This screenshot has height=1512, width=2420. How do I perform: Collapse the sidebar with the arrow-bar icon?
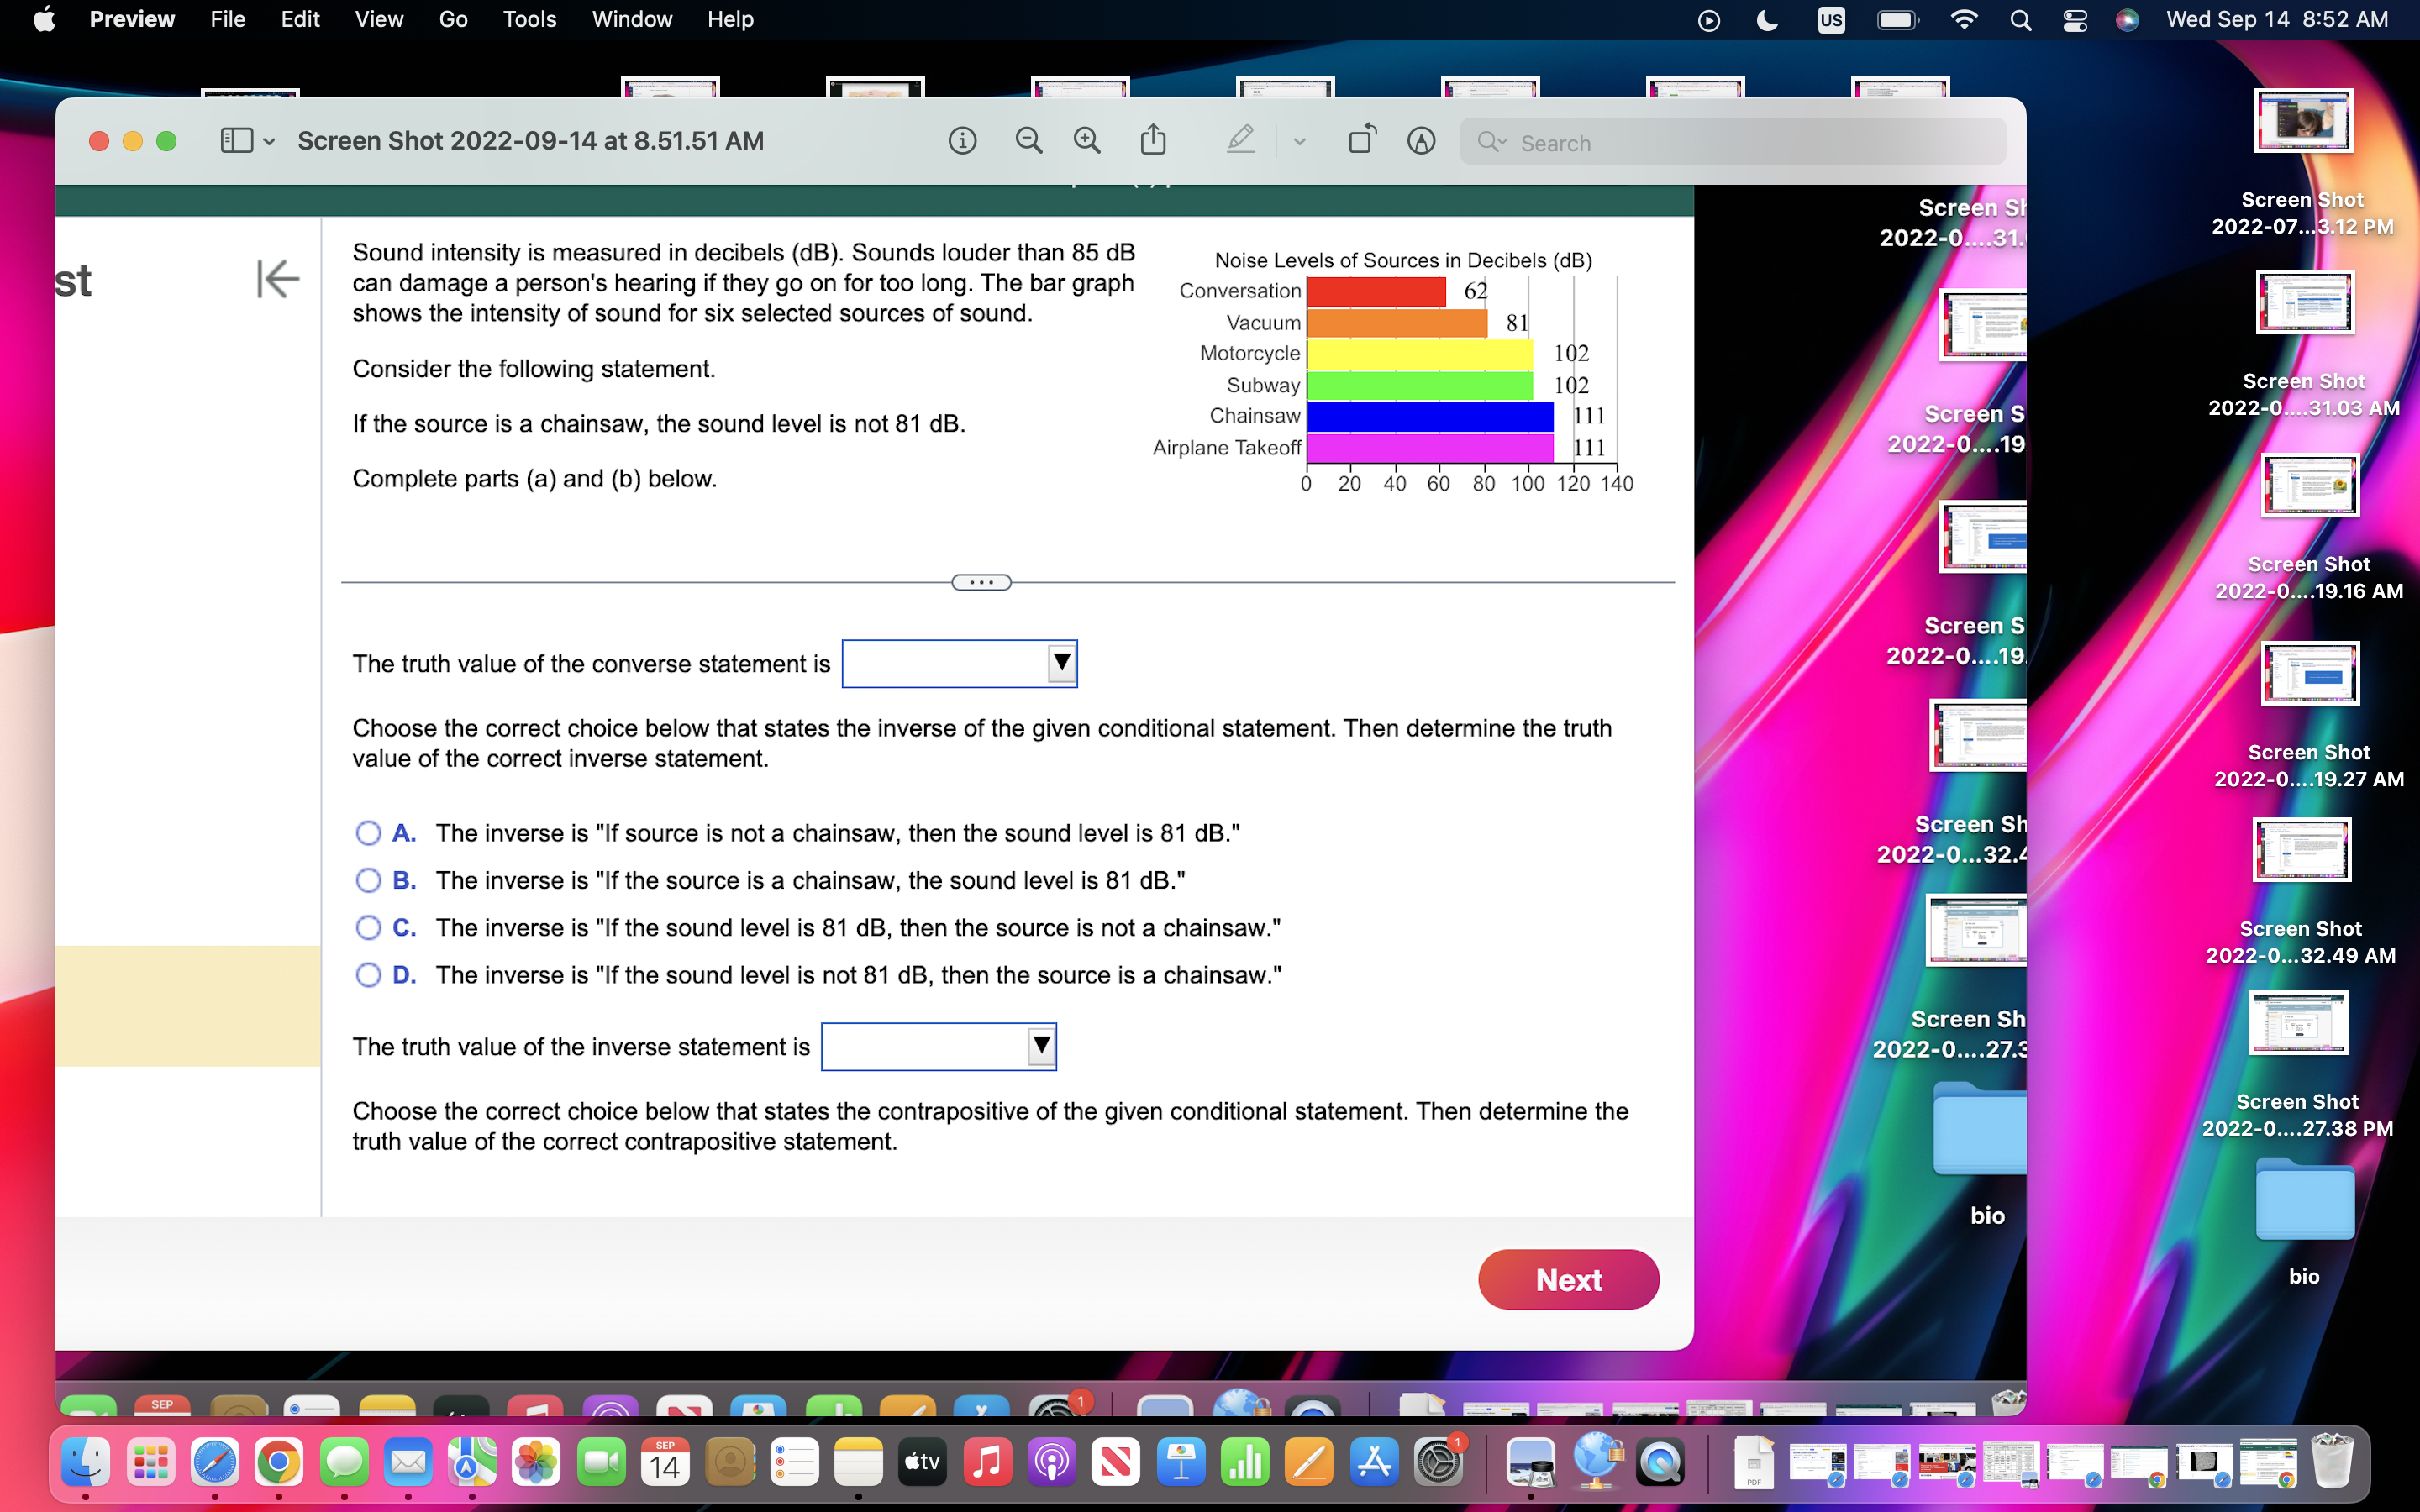coord(277,279)
